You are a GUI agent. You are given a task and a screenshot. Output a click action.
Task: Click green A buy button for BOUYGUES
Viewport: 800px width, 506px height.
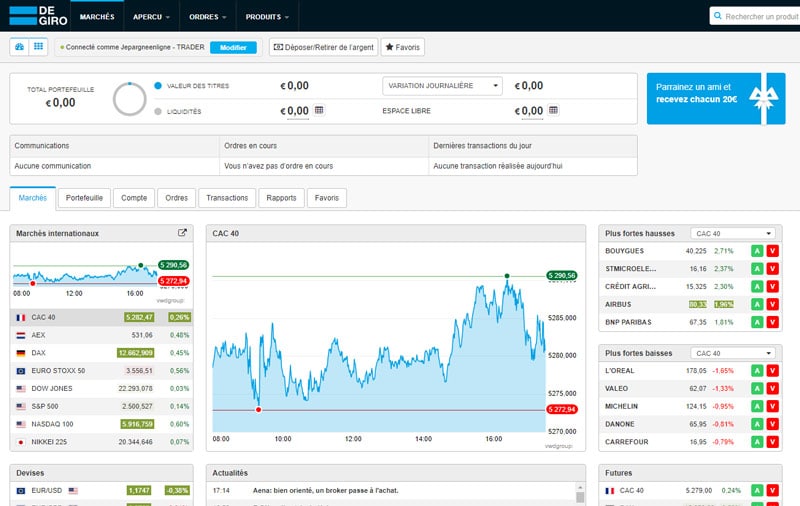point(757,251)
